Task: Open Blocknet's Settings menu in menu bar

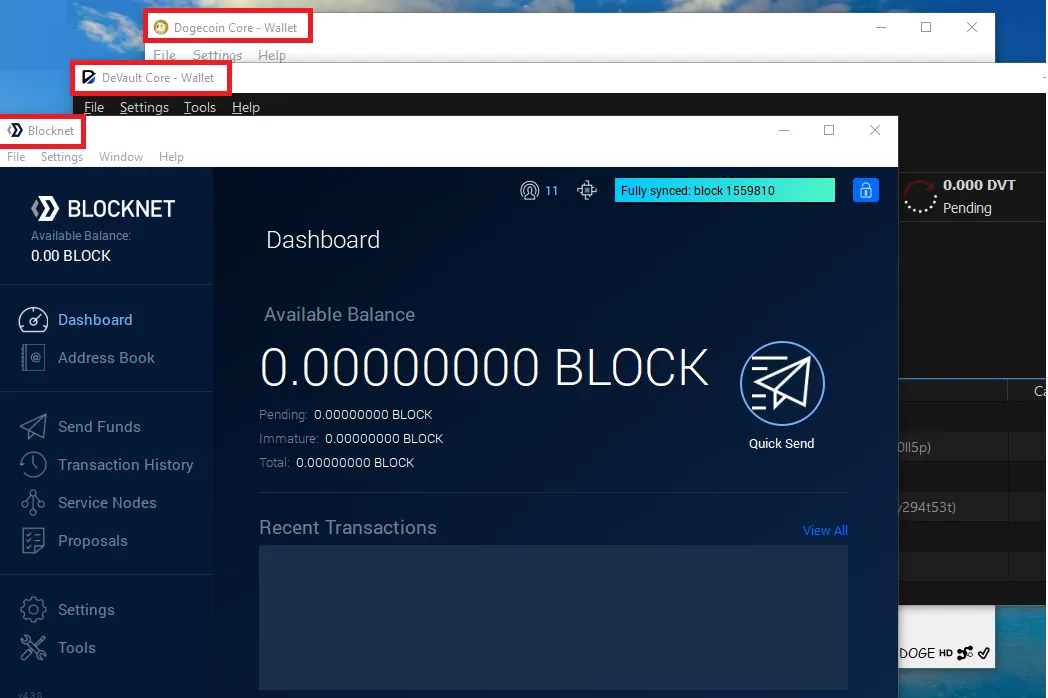Action: [61, 156]
